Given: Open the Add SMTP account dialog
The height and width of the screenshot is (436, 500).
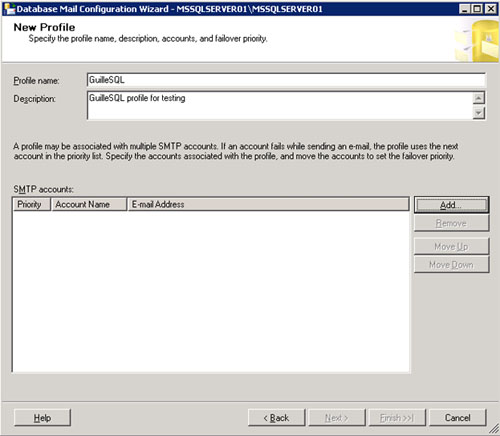Looking at the screenshot, I should pyautogui.click(x=451, y=205).
